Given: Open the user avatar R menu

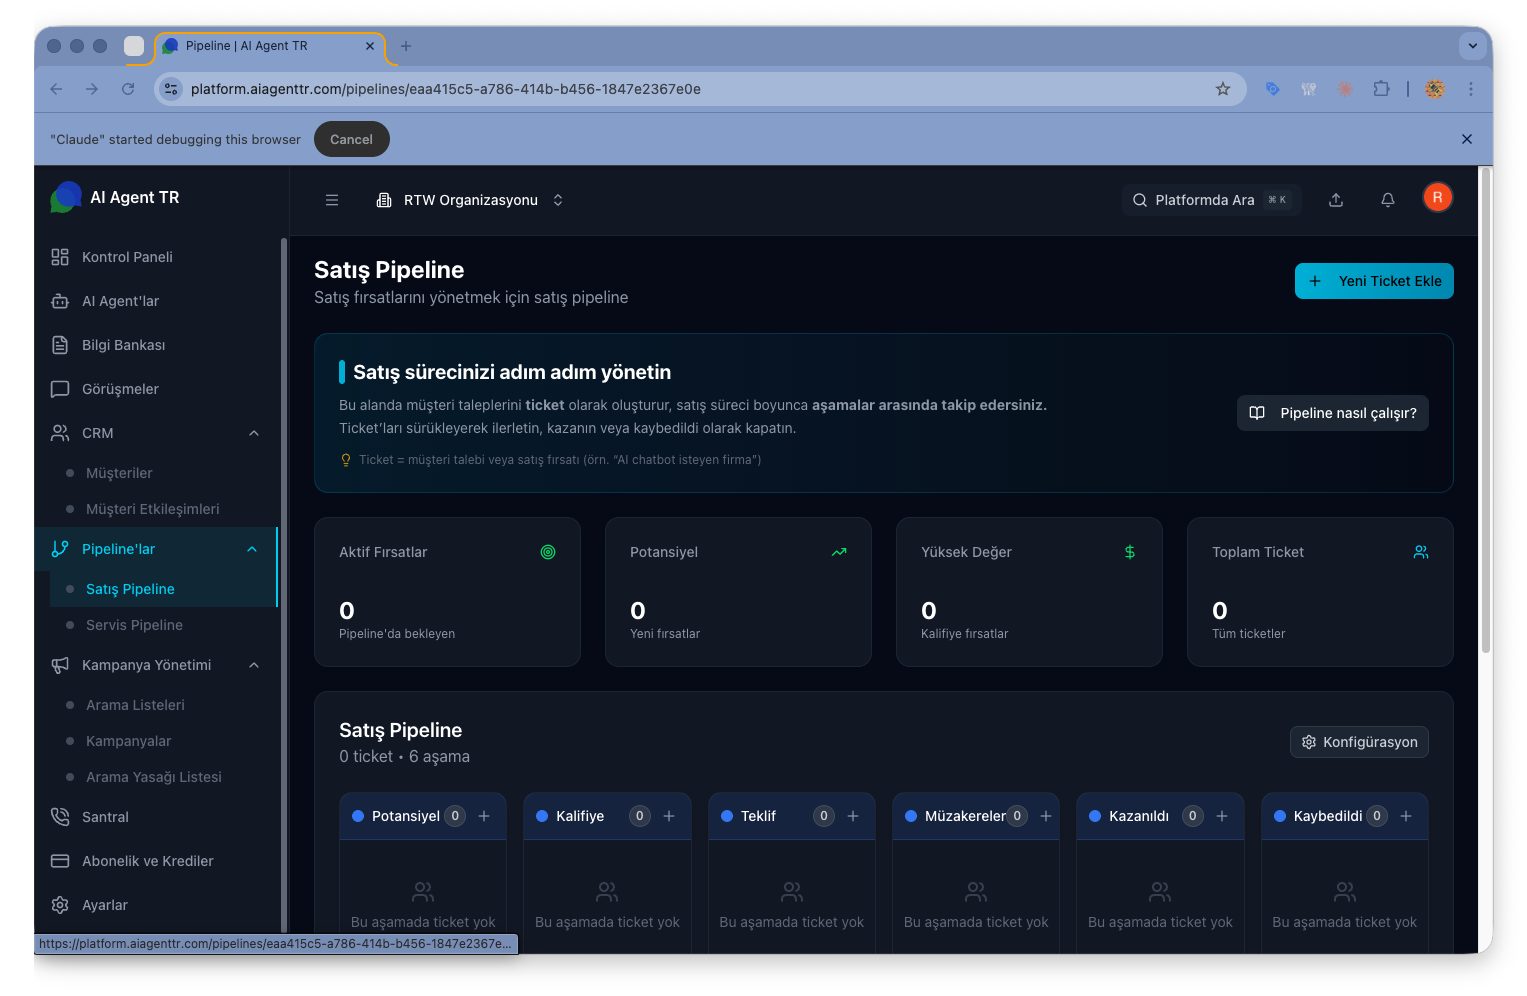Looking at the screenshot, I should 1437,197.
